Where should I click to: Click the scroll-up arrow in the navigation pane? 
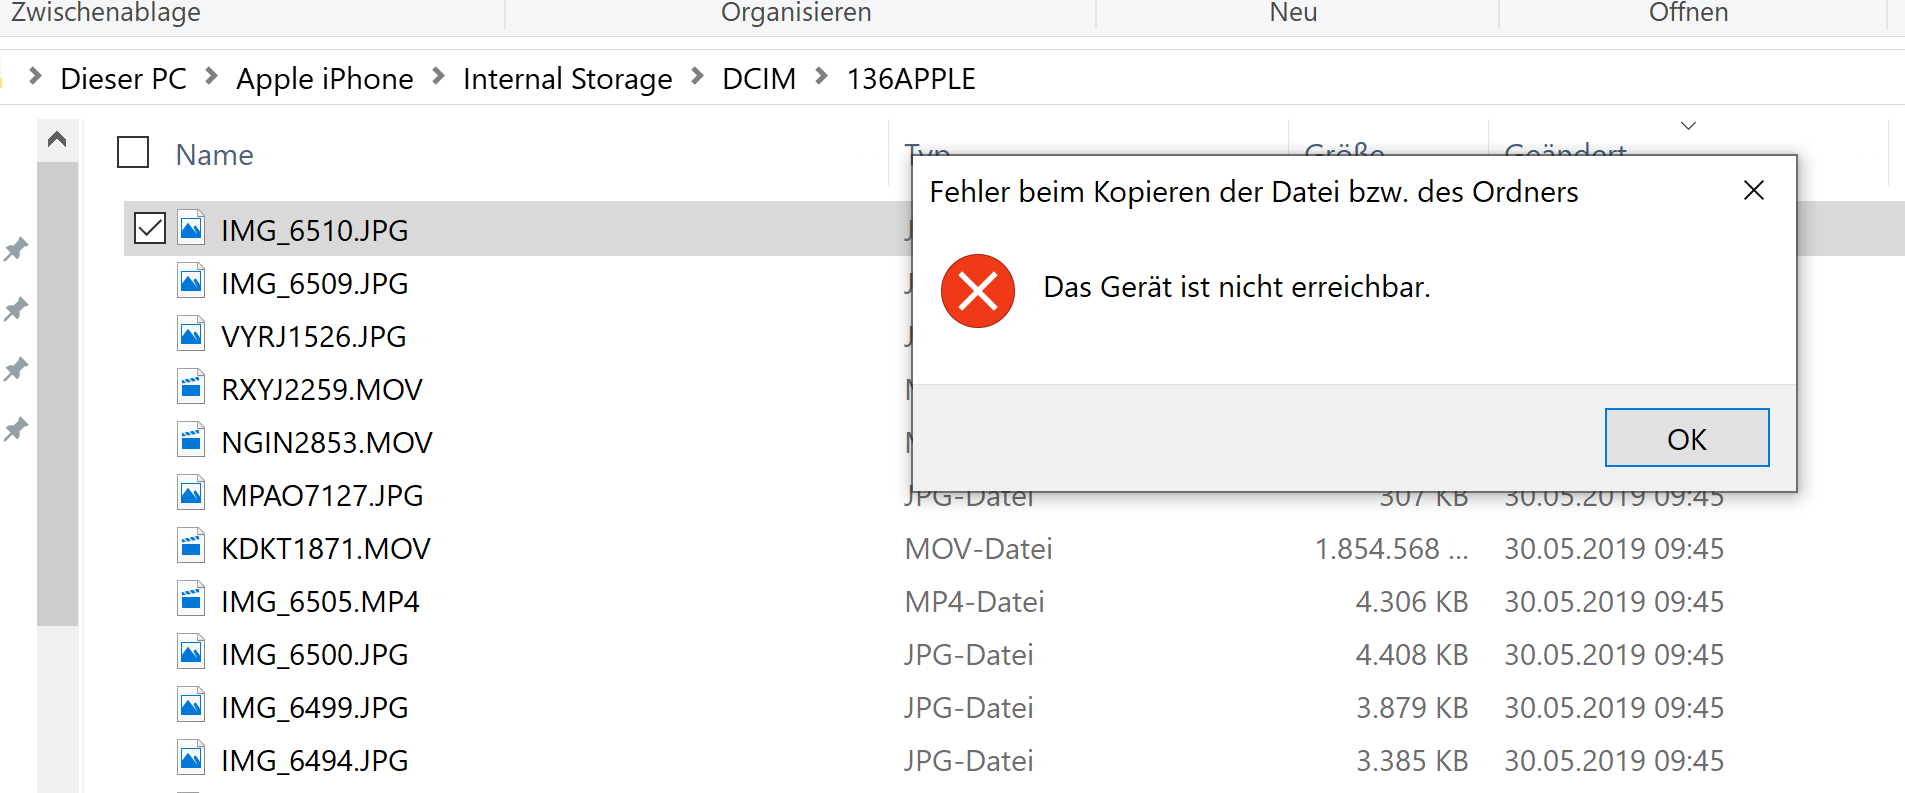click(x=57, y=140)
